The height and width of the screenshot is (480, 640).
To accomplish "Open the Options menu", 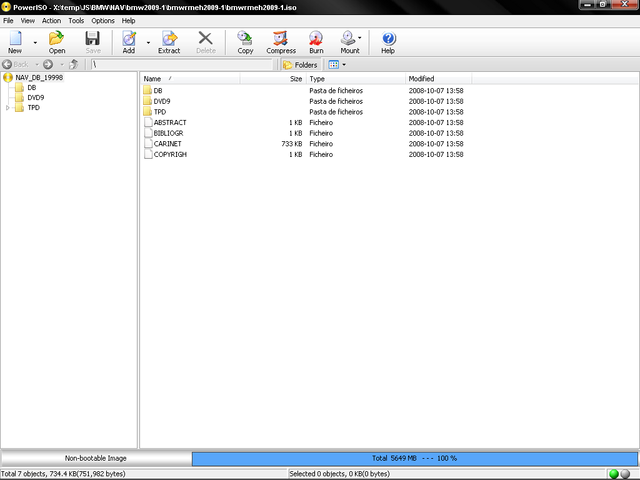I will click(103, 20).
